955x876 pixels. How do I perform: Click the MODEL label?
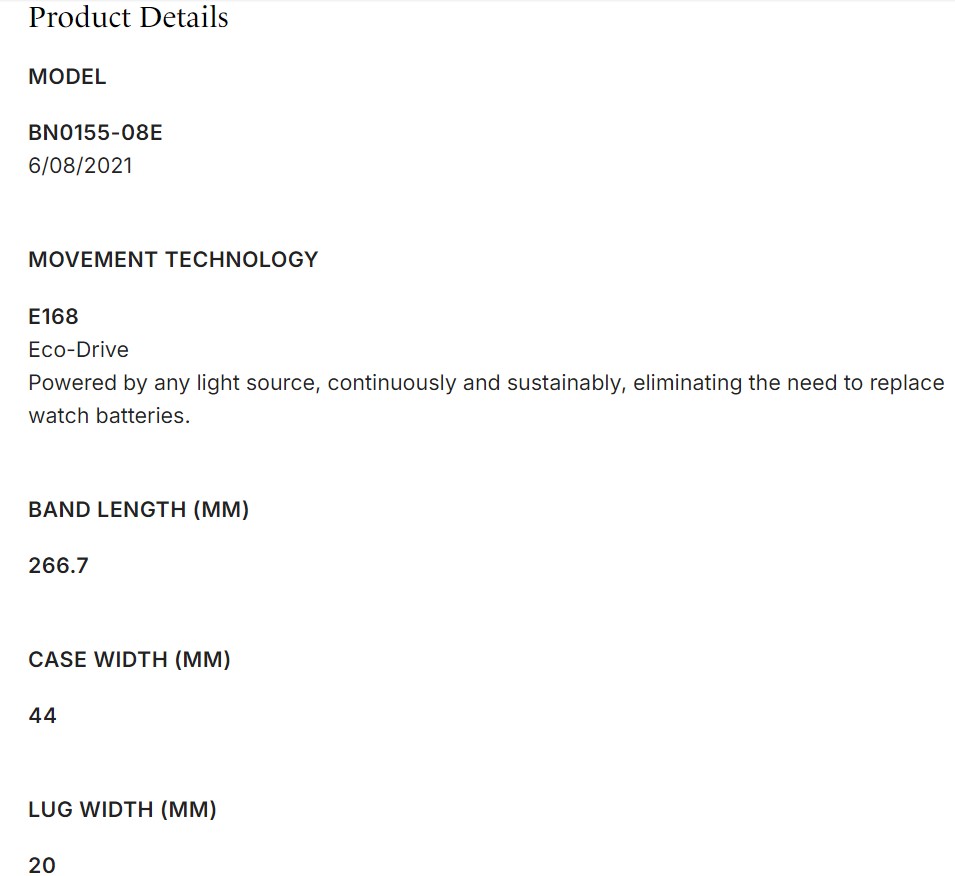coord(67,77)
